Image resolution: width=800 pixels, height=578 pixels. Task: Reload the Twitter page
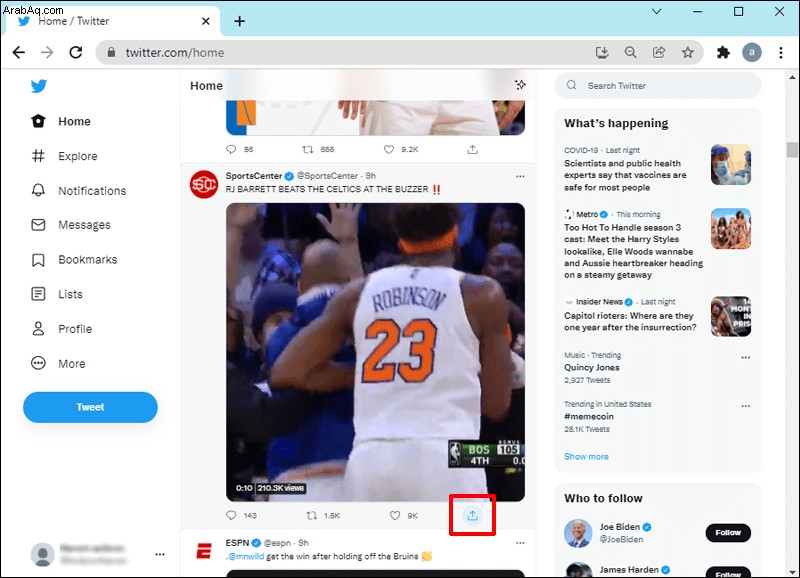76,52
